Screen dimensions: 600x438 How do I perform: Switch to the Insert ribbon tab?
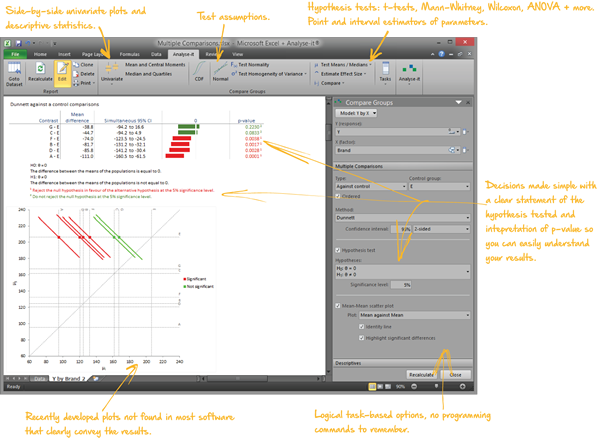pos(64,54)
